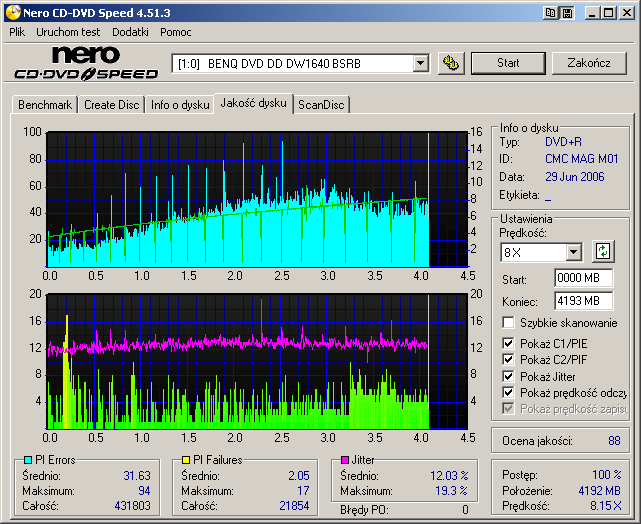Click the disc type value DVD+R

pos(563,142)
